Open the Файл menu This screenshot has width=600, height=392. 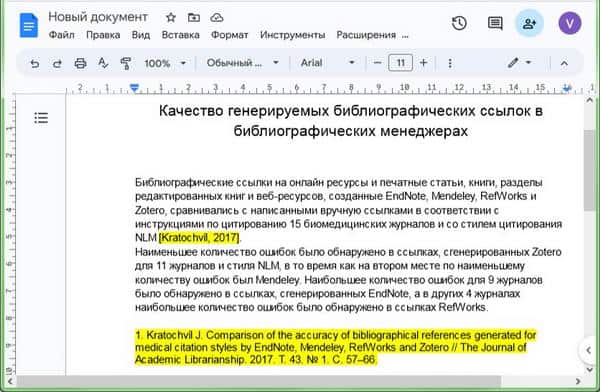point(62,35)
